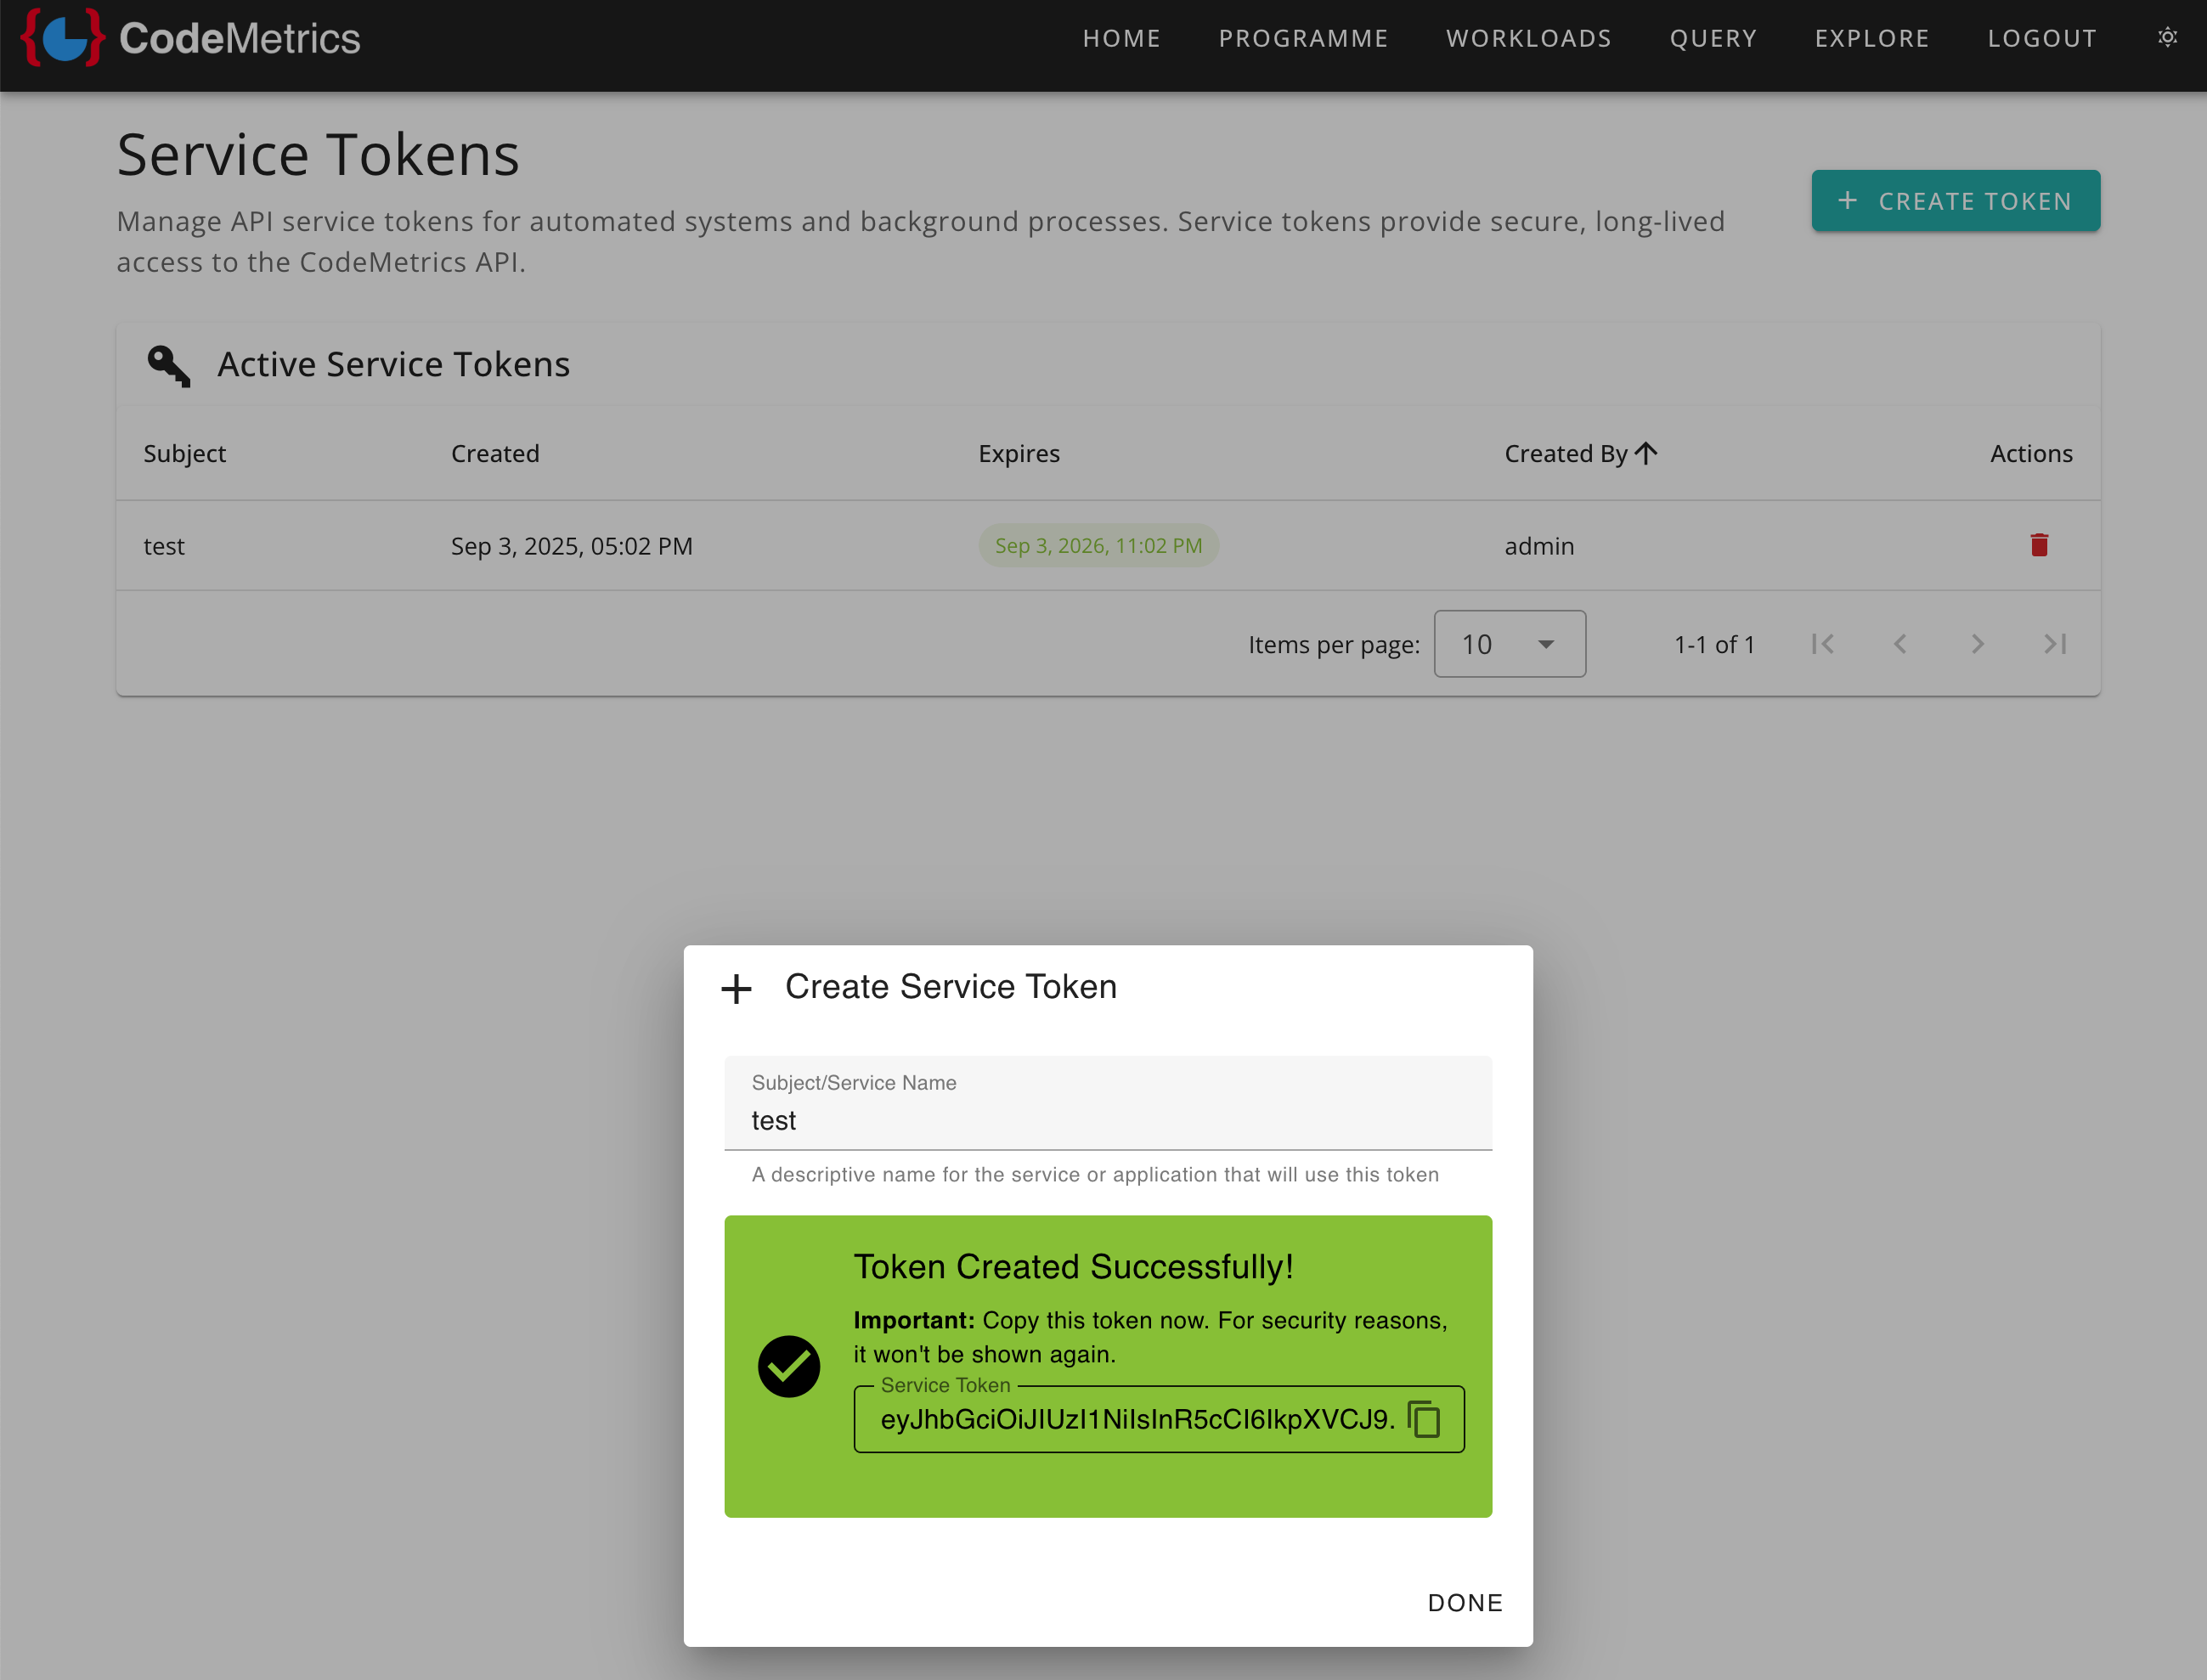
Task: Open the QUERY menu item
Action: click(x=1713, y=38)
